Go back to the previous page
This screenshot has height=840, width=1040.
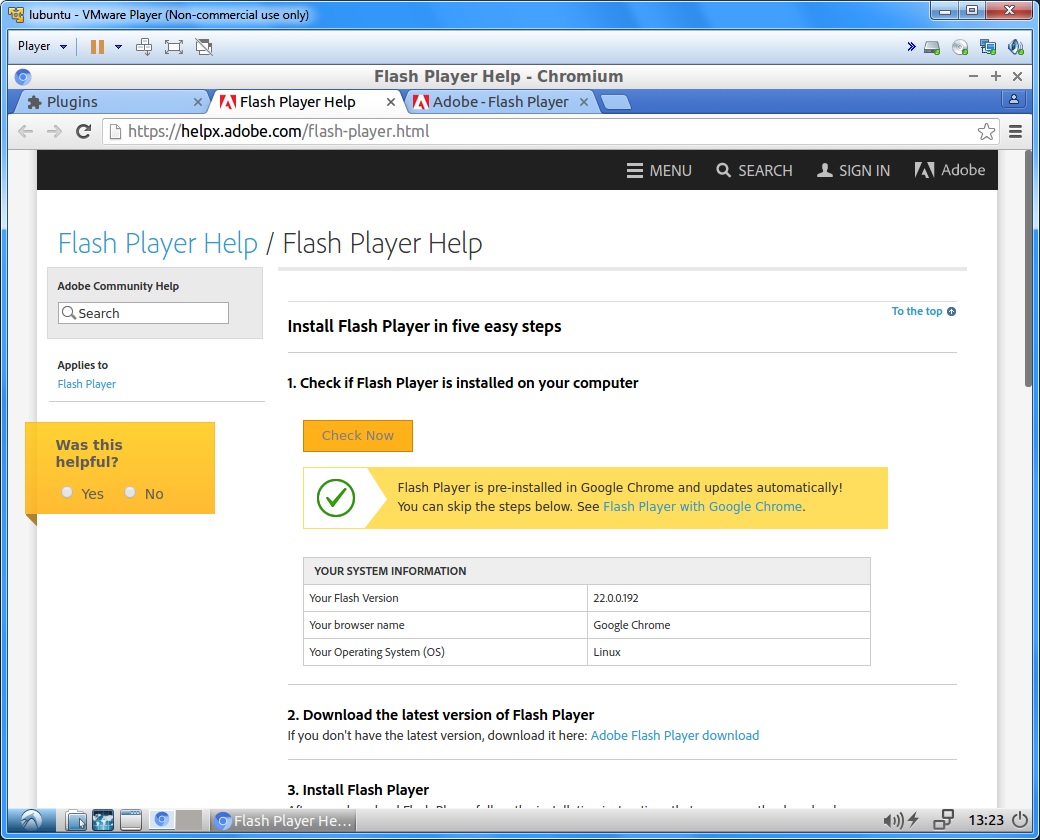pos(25,131)
